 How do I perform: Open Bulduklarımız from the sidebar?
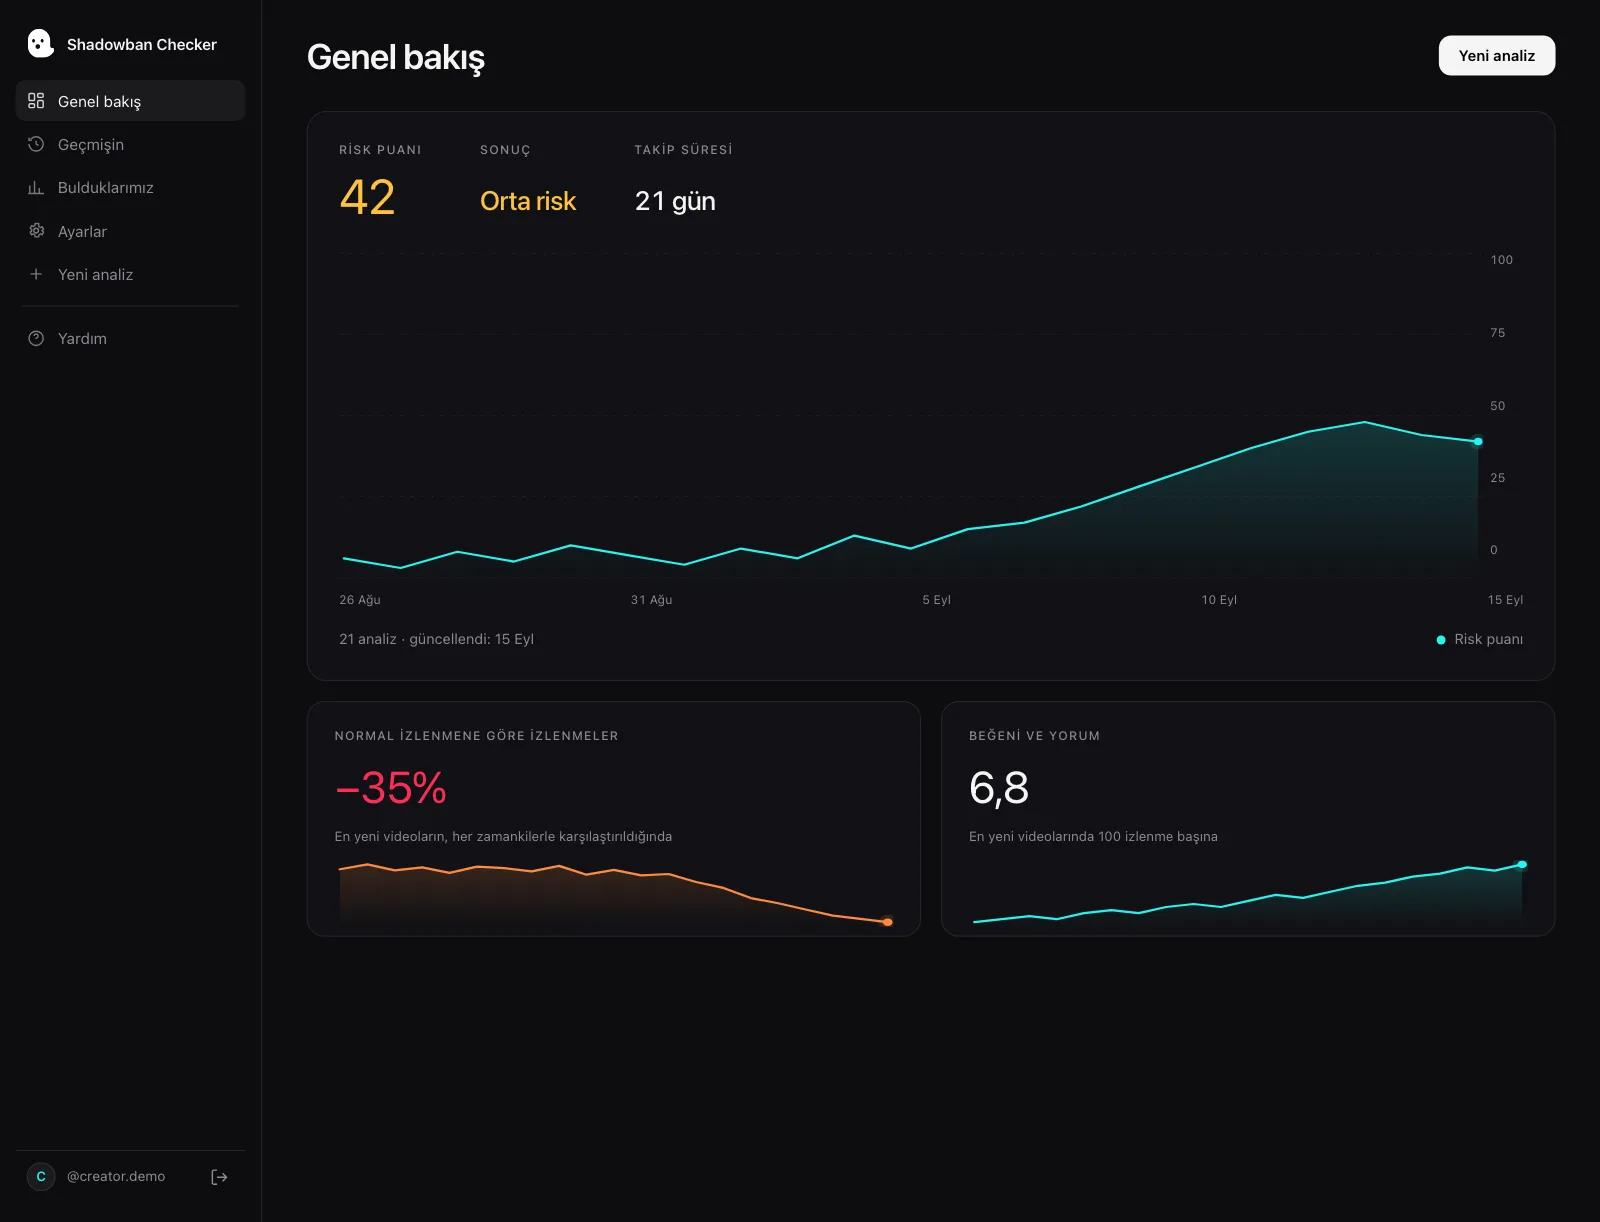(x=130, y=187)
